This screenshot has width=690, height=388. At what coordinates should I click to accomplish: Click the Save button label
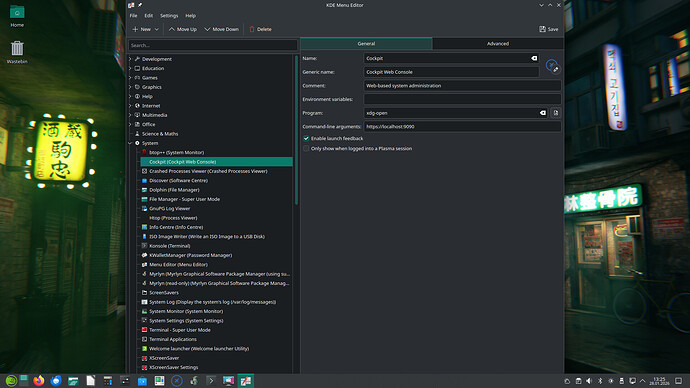tap(553, 29)
